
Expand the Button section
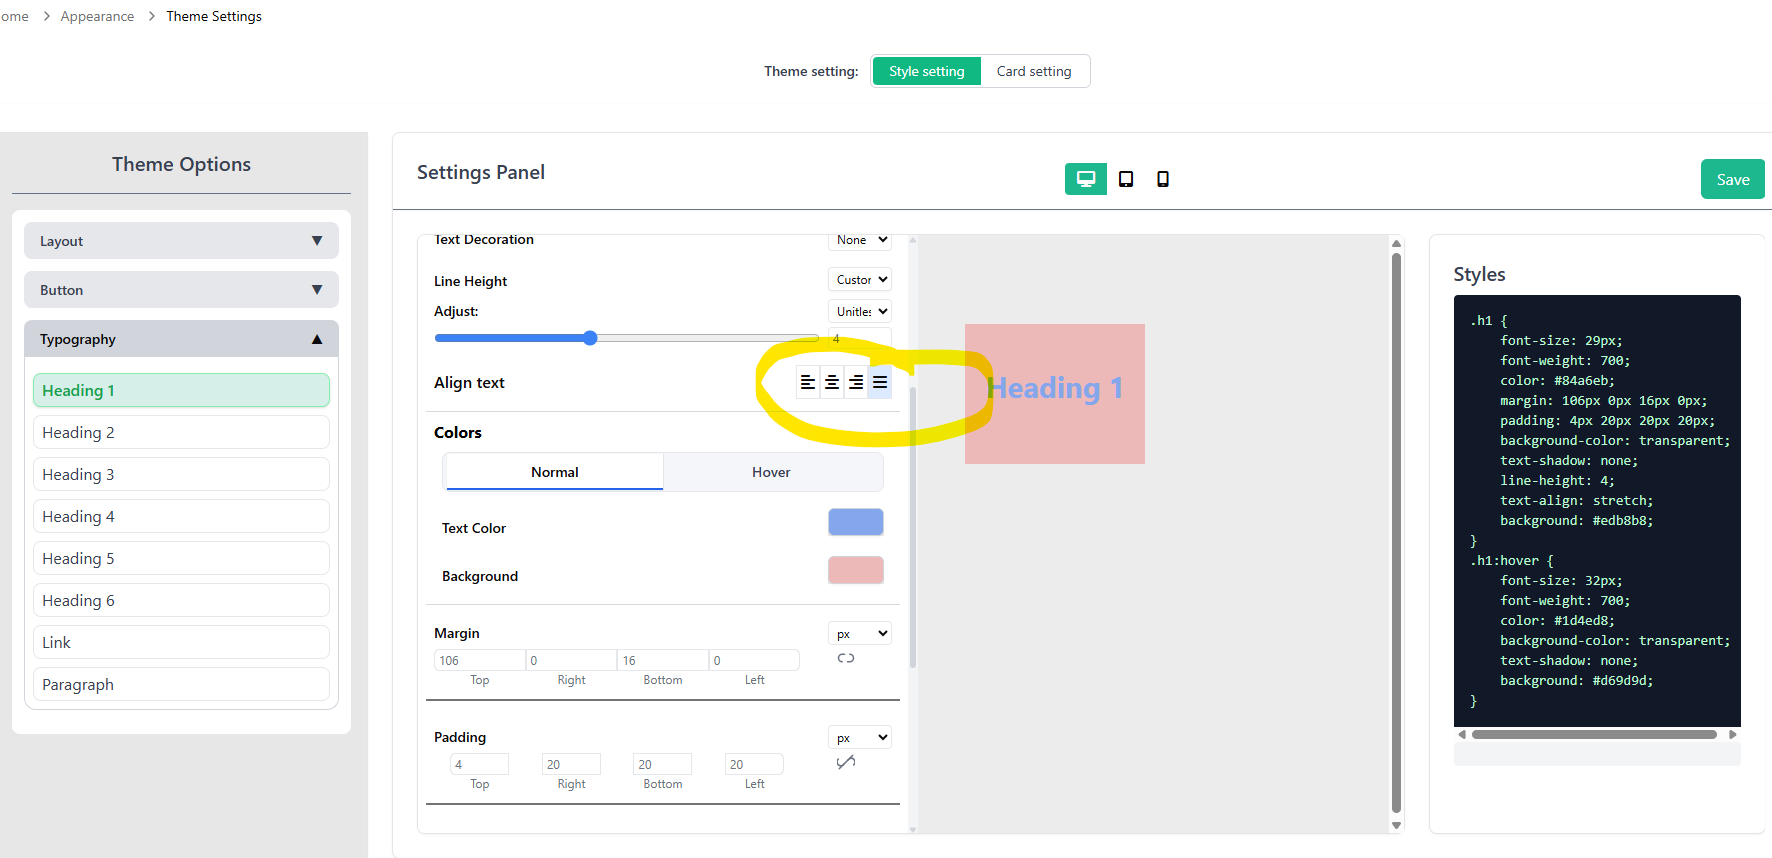coord(181,290)
